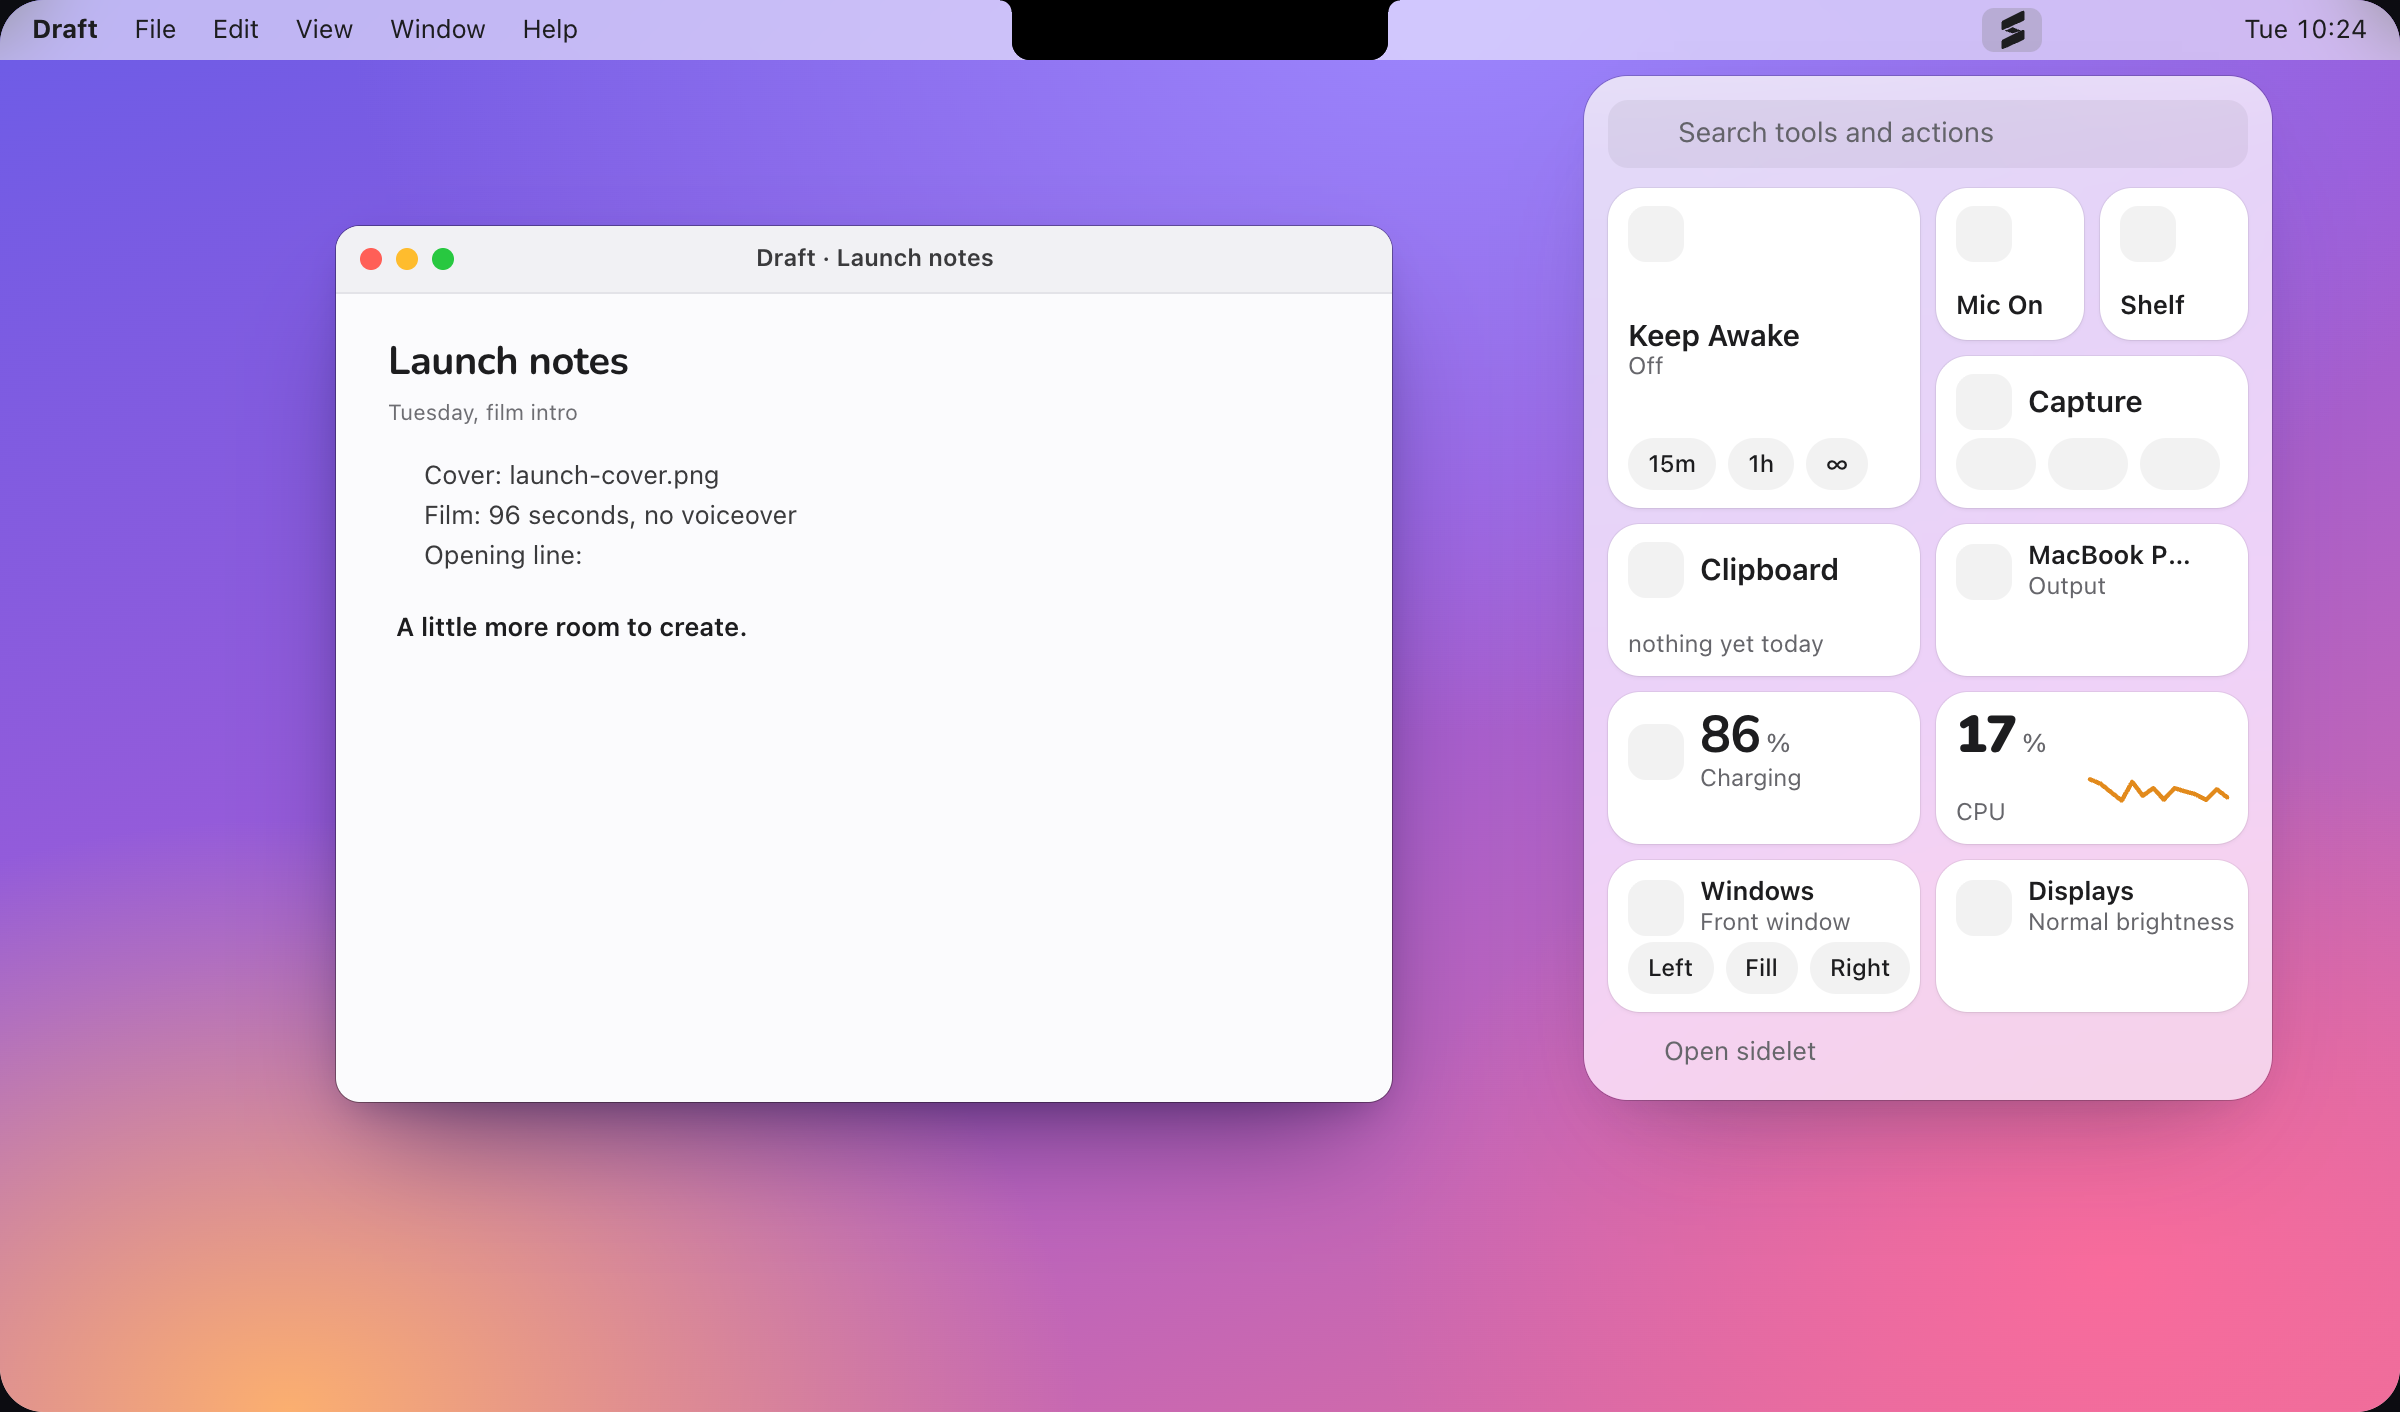Click the icon beside Windows Front window
The image size is (2400, 1412).
pos(1656,908)
